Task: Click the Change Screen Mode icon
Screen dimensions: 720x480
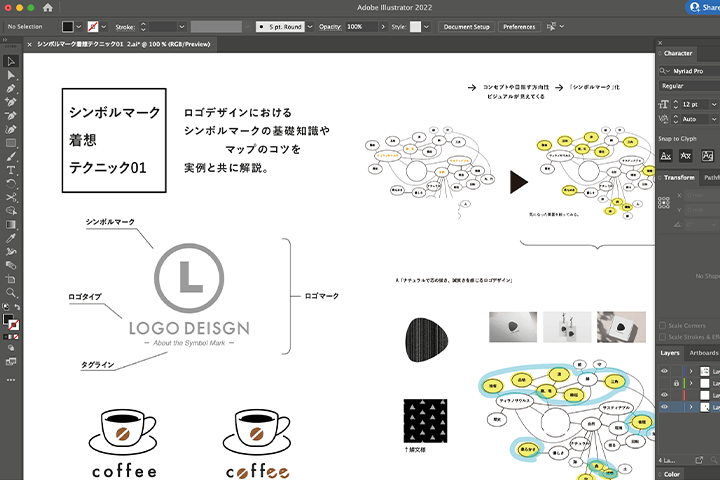Action: coord(11,361)
